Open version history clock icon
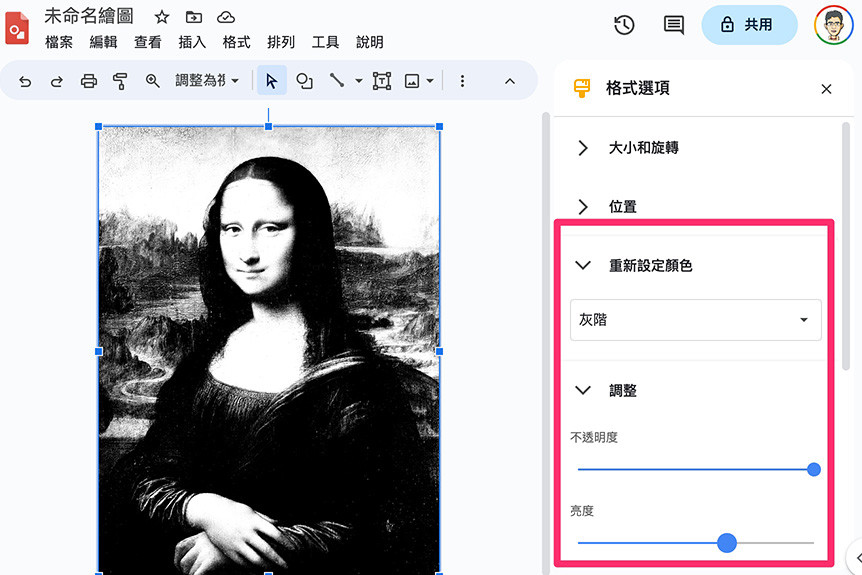 (624, 25)
